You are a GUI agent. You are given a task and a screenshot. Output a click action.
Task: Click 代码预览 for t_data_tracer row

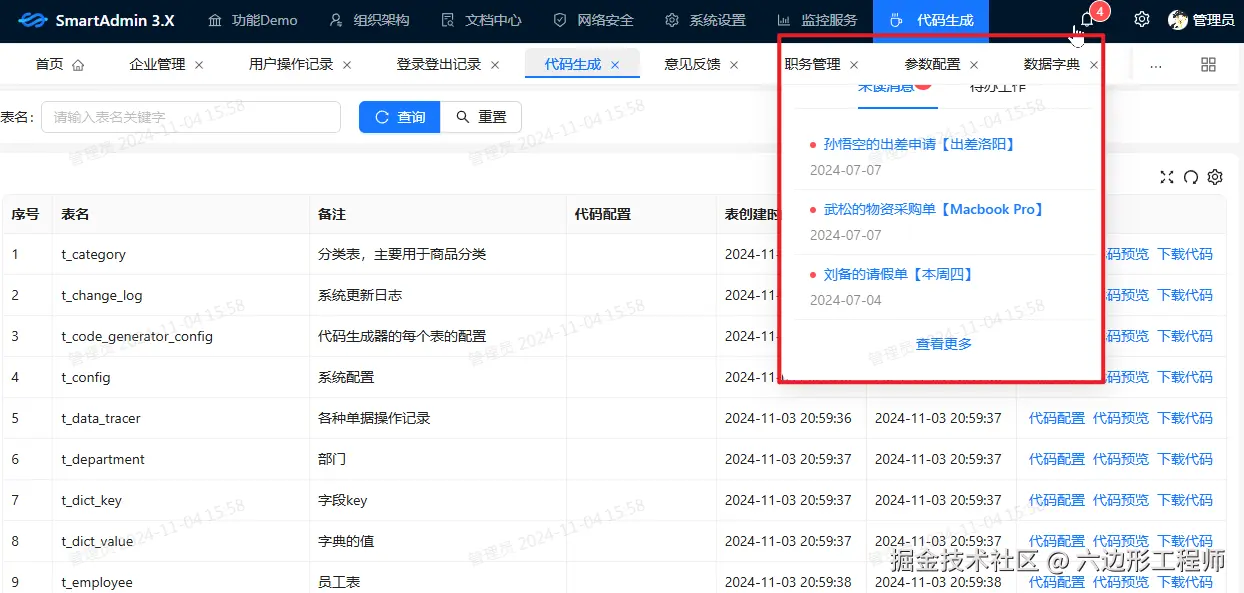point(1121,418)
